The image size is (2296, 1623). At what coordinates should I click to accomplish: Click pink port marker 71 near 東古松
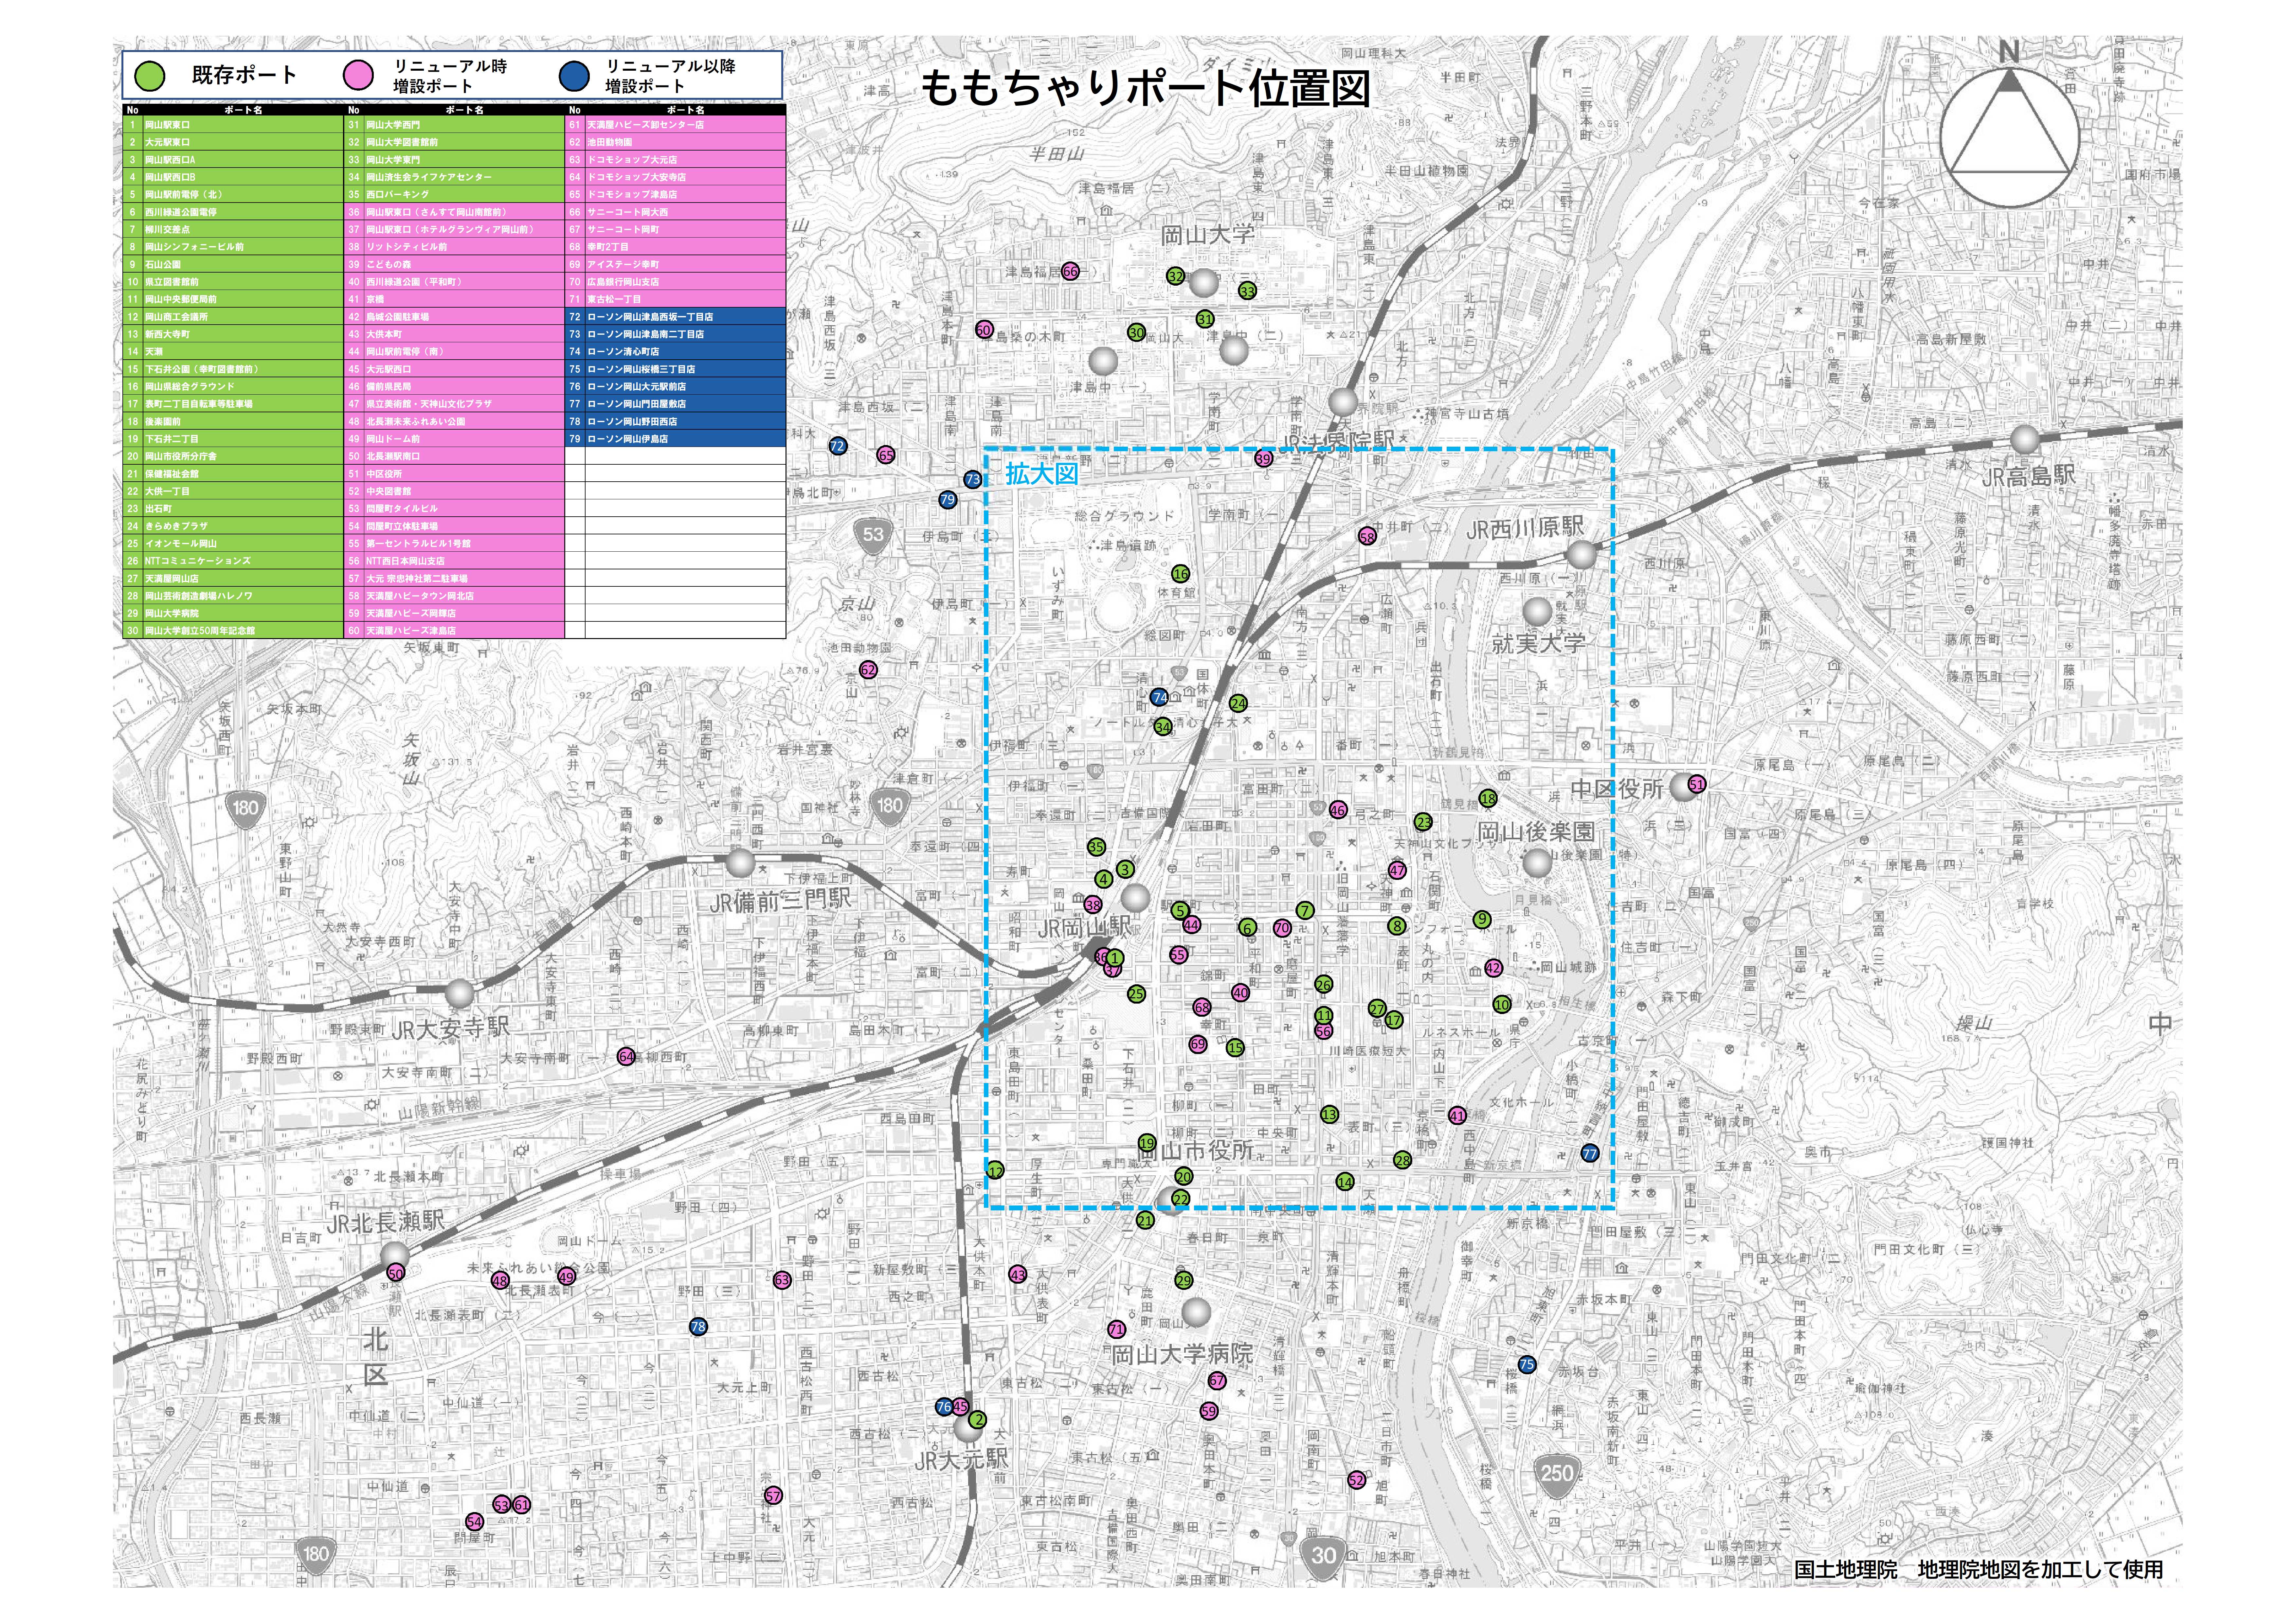[1117, 1329]
